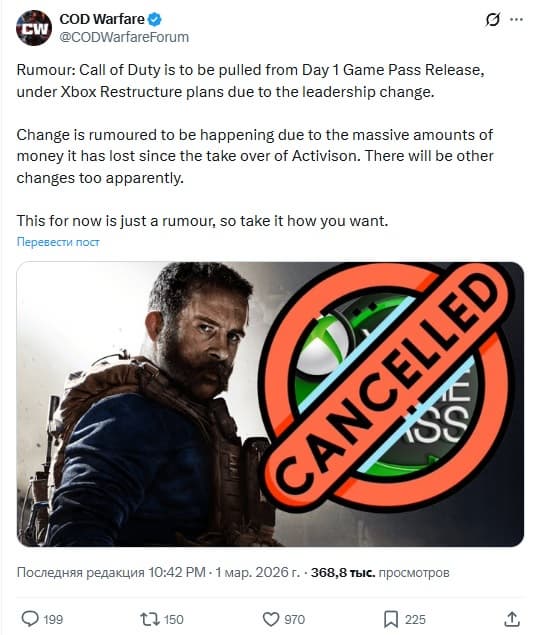This screenshot has width=540, height=635.
Task: Open the attached Cancelled Game Pass image
Action: 270,404
